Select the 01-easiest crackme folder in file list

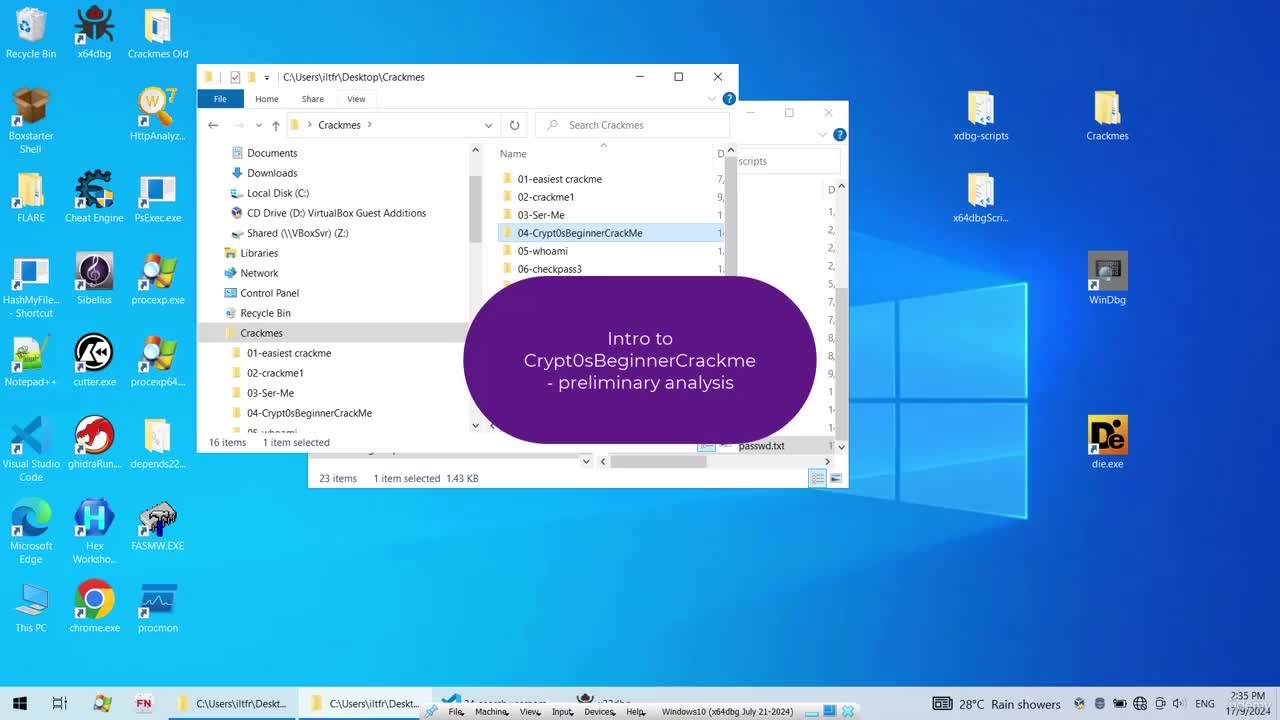tap(559, 179)
